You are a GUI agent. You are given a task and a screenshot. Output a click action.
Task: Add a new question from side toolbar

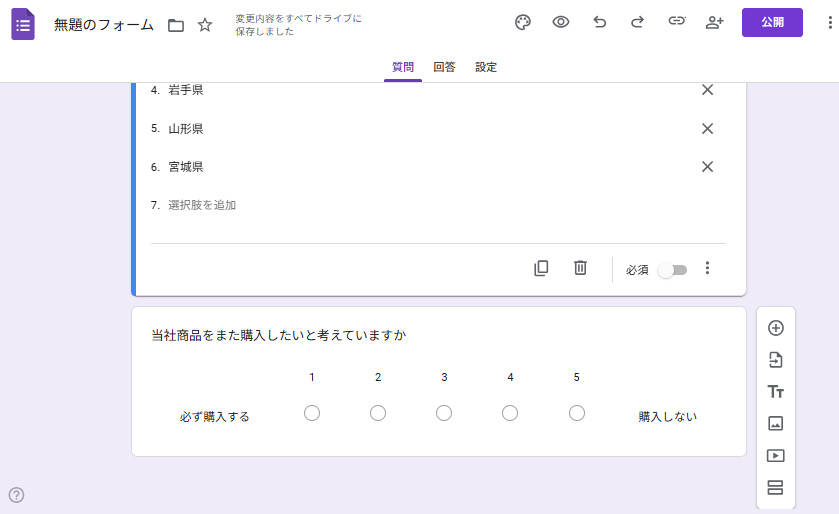coord(775,328)
